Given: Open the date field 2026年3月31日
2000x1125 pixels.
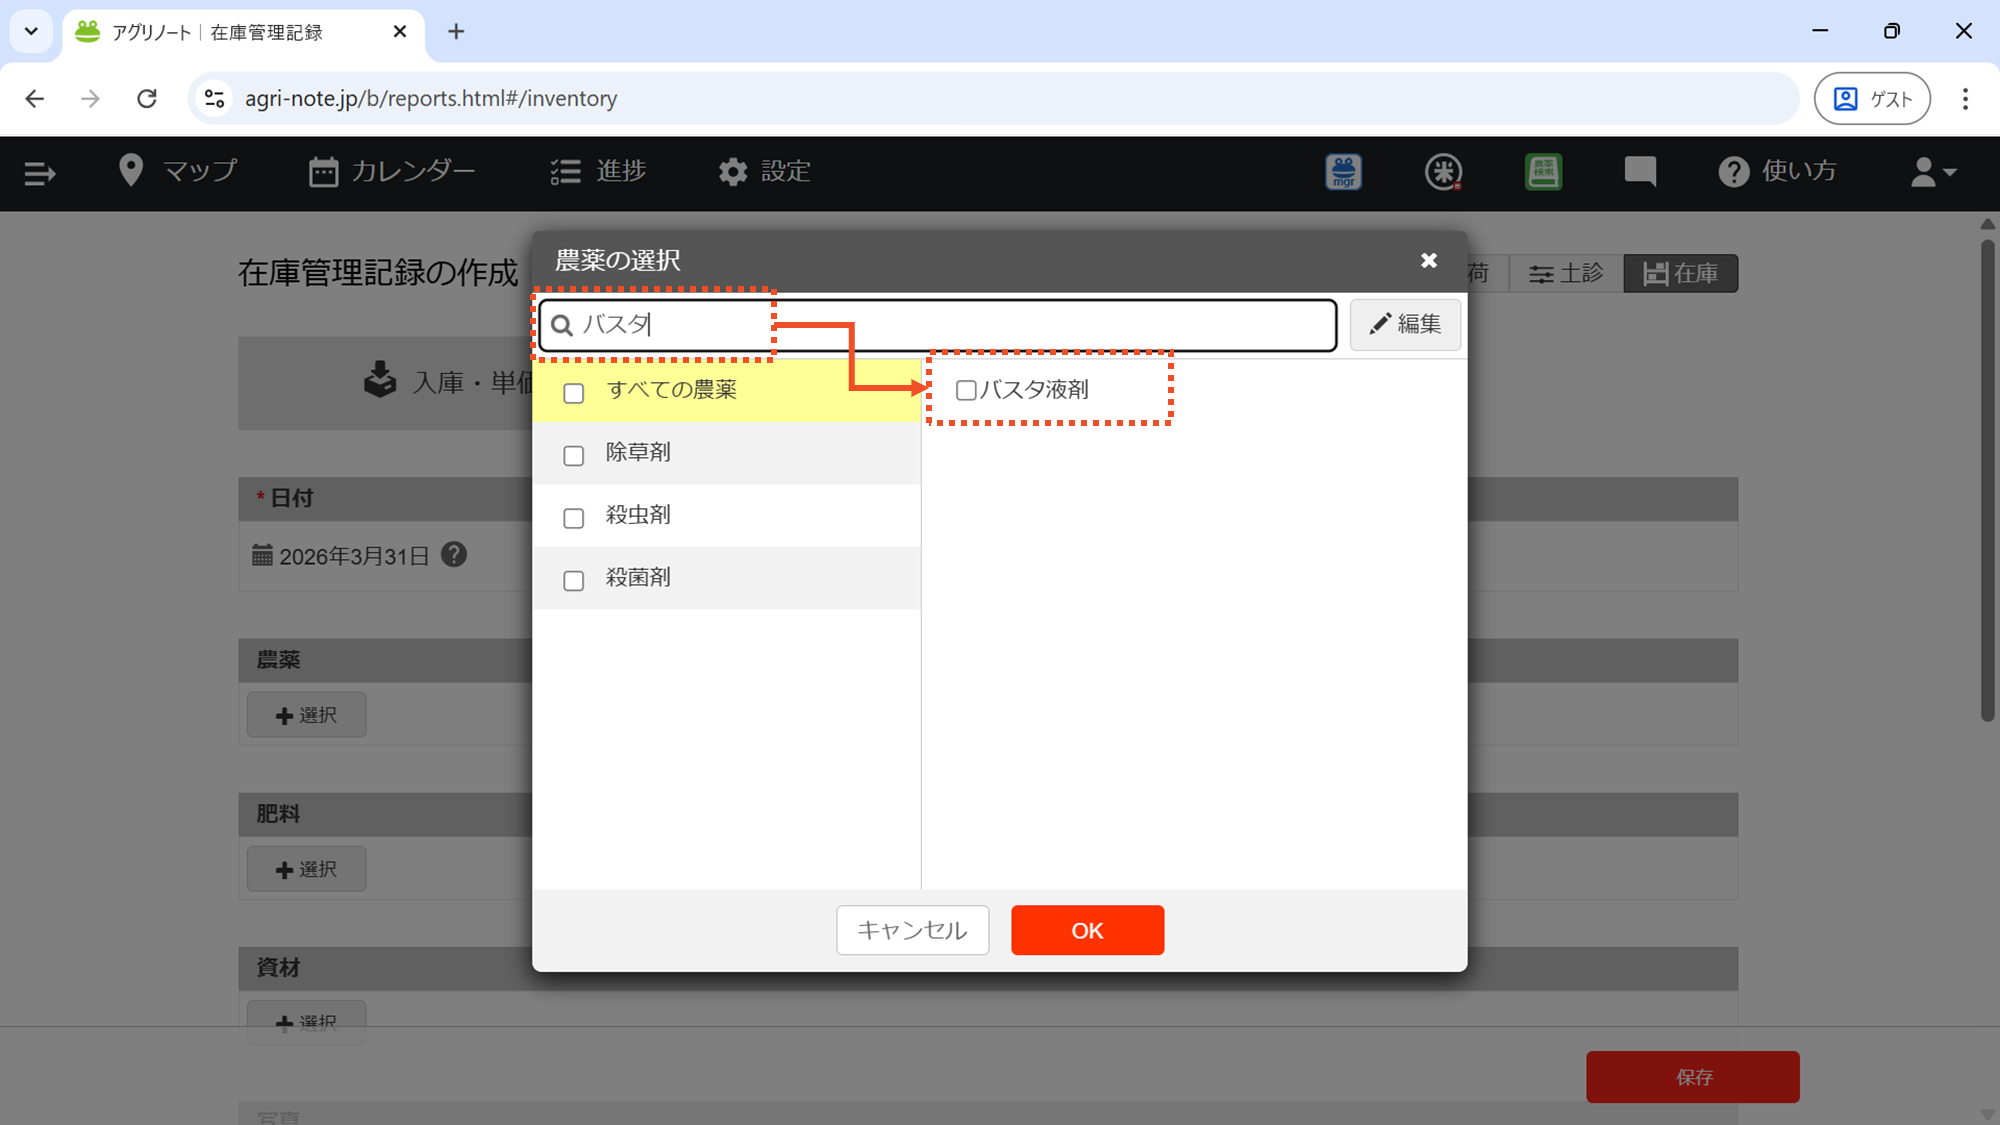Looking at the screenshot, I should [x=341, y=556].
